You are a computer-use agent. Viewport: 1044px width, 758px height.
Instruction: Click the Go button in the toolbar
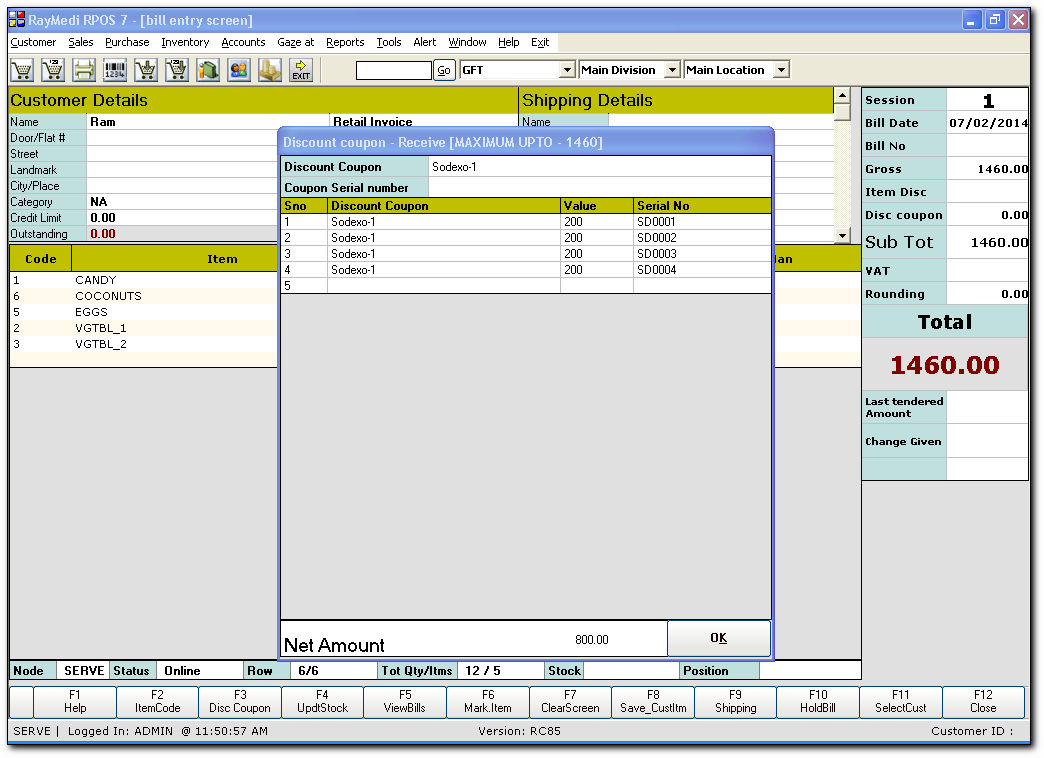(x=444, y=70)
